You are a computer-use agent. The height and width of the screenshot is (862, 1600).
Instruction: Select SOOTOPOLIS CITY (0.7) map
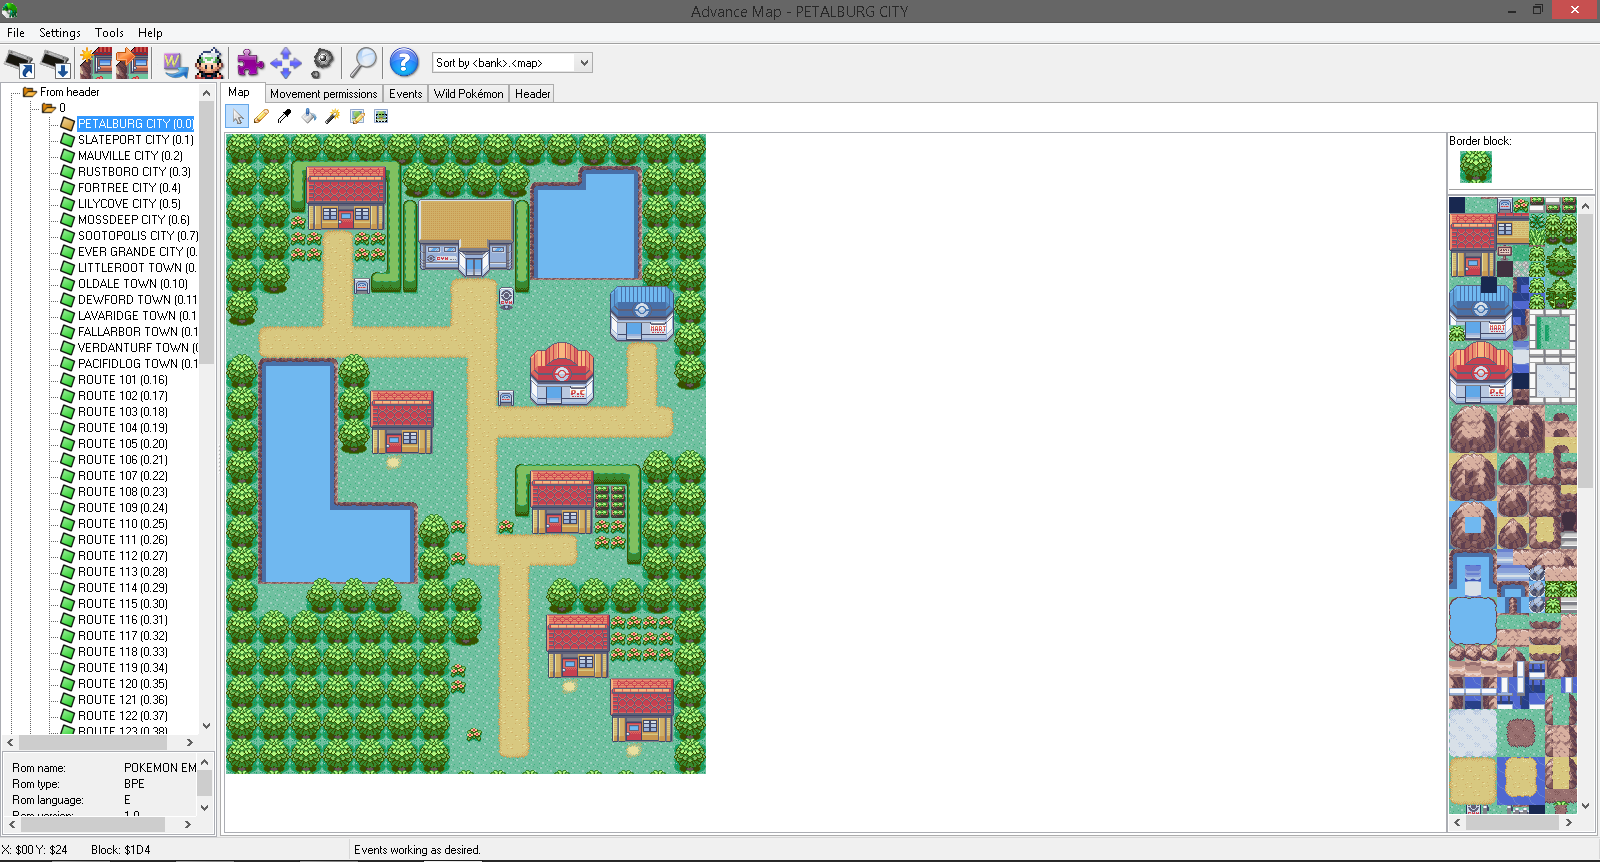click(x=138, y=236)
